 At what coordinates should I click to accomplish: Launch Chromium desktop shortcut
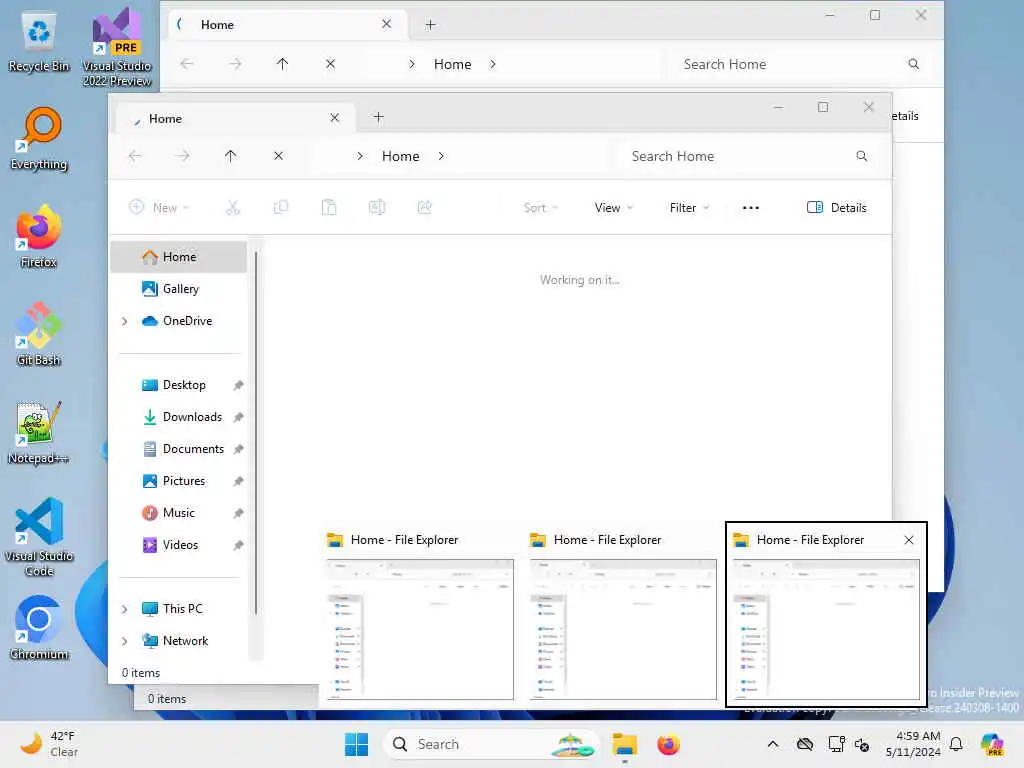(x=39, y=628)
